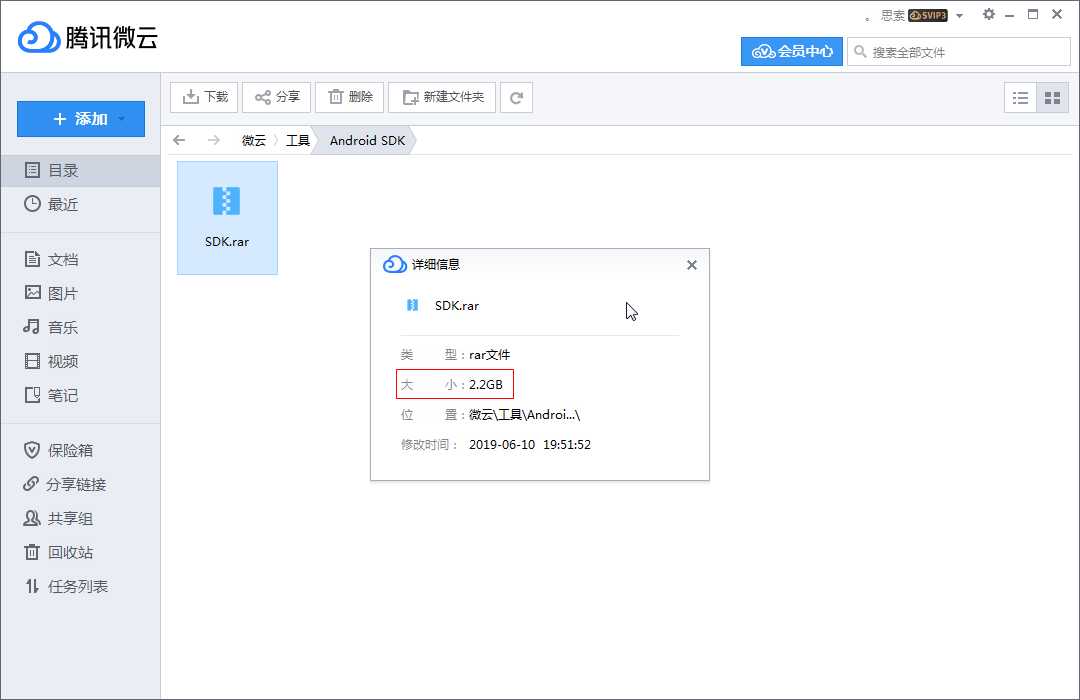Click the location path 微云\工具\Androi...
This screenshot has width=1080, height=700.
[x=524, y=415]
